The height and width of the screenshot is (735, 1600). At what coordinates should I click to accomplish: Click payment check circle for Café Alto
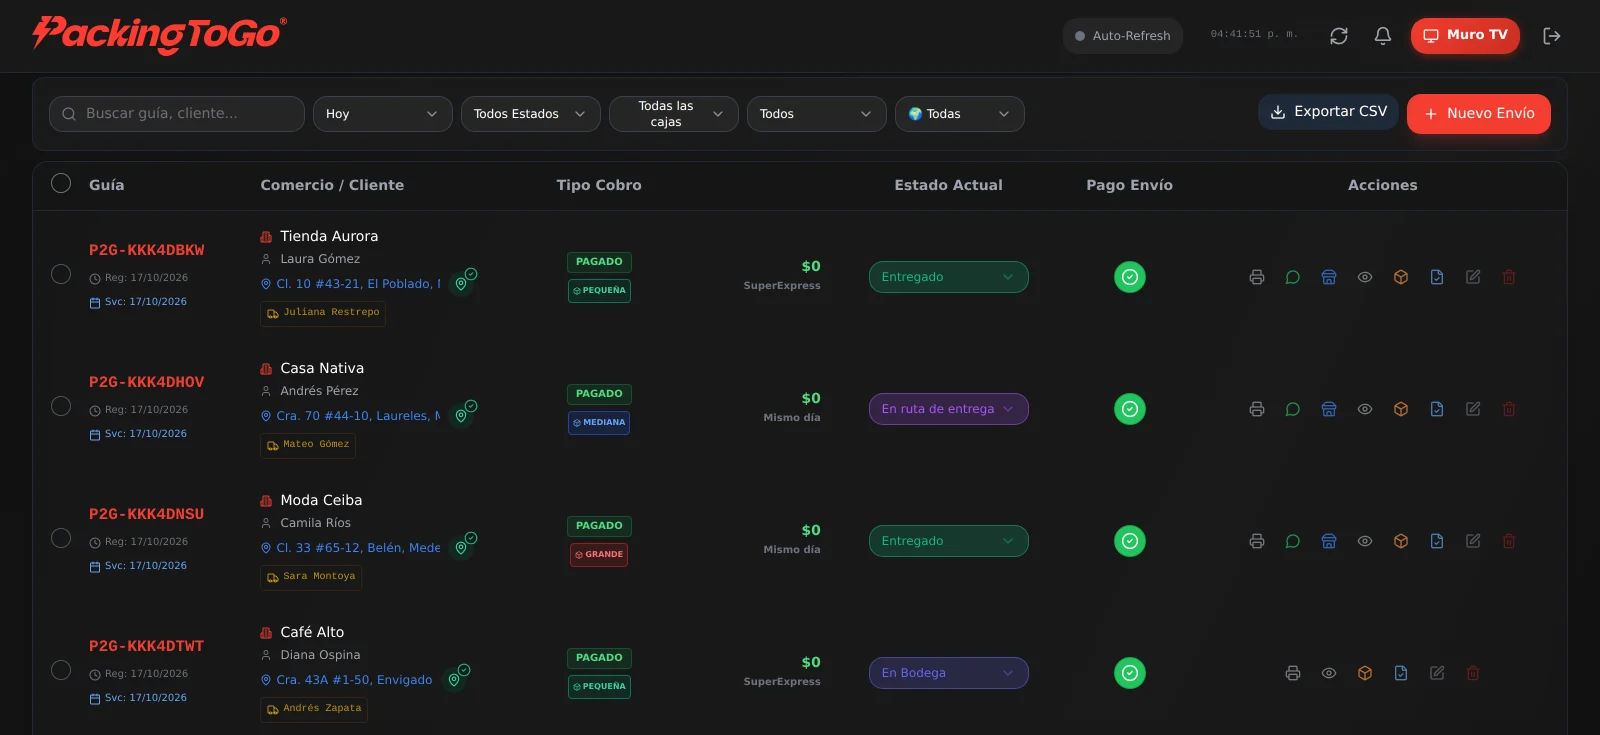tap(1130, 673)
